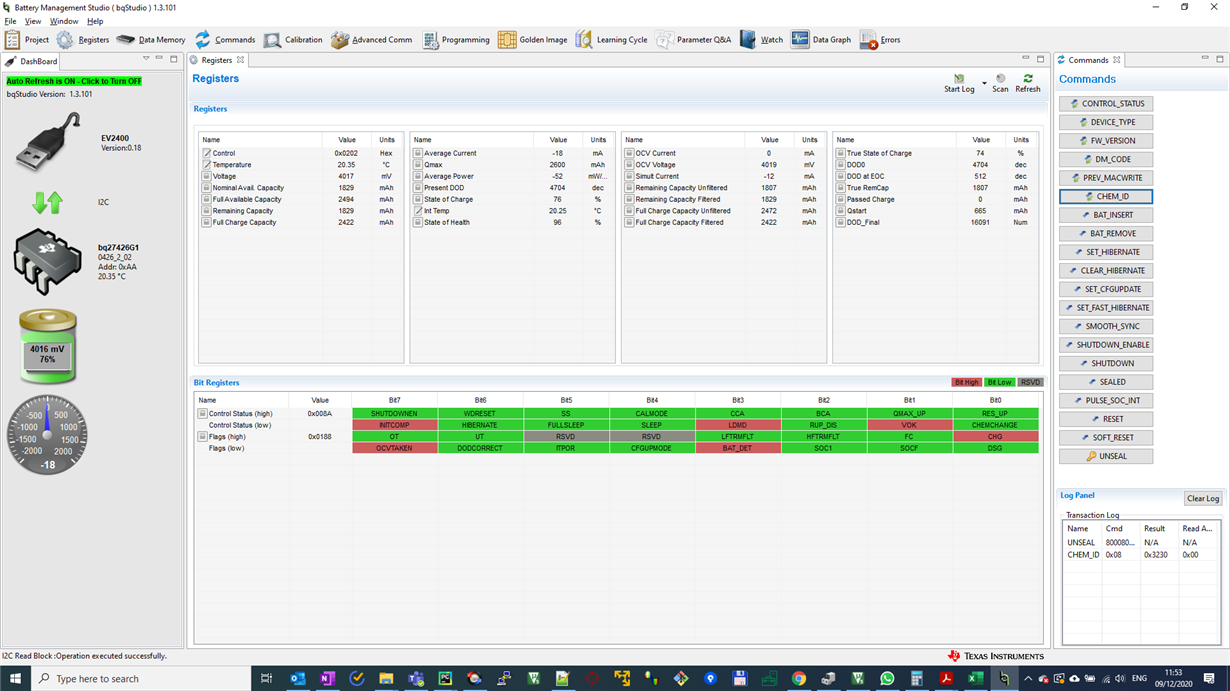The height and width of the screenshot is (691, 1230).
Task: Send the DEVICE_TYPE command
Action: (x=1106, y=122)
